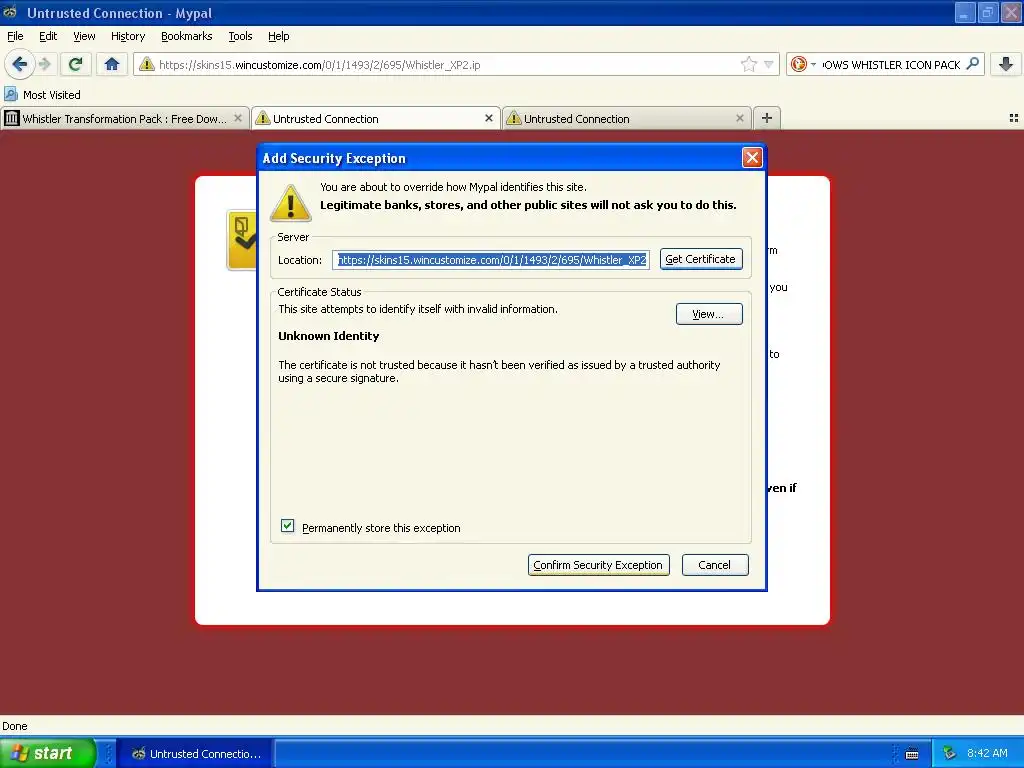1024x768 pixels.
Task: Click the search magnifier icon
Action: pos(972,63)
